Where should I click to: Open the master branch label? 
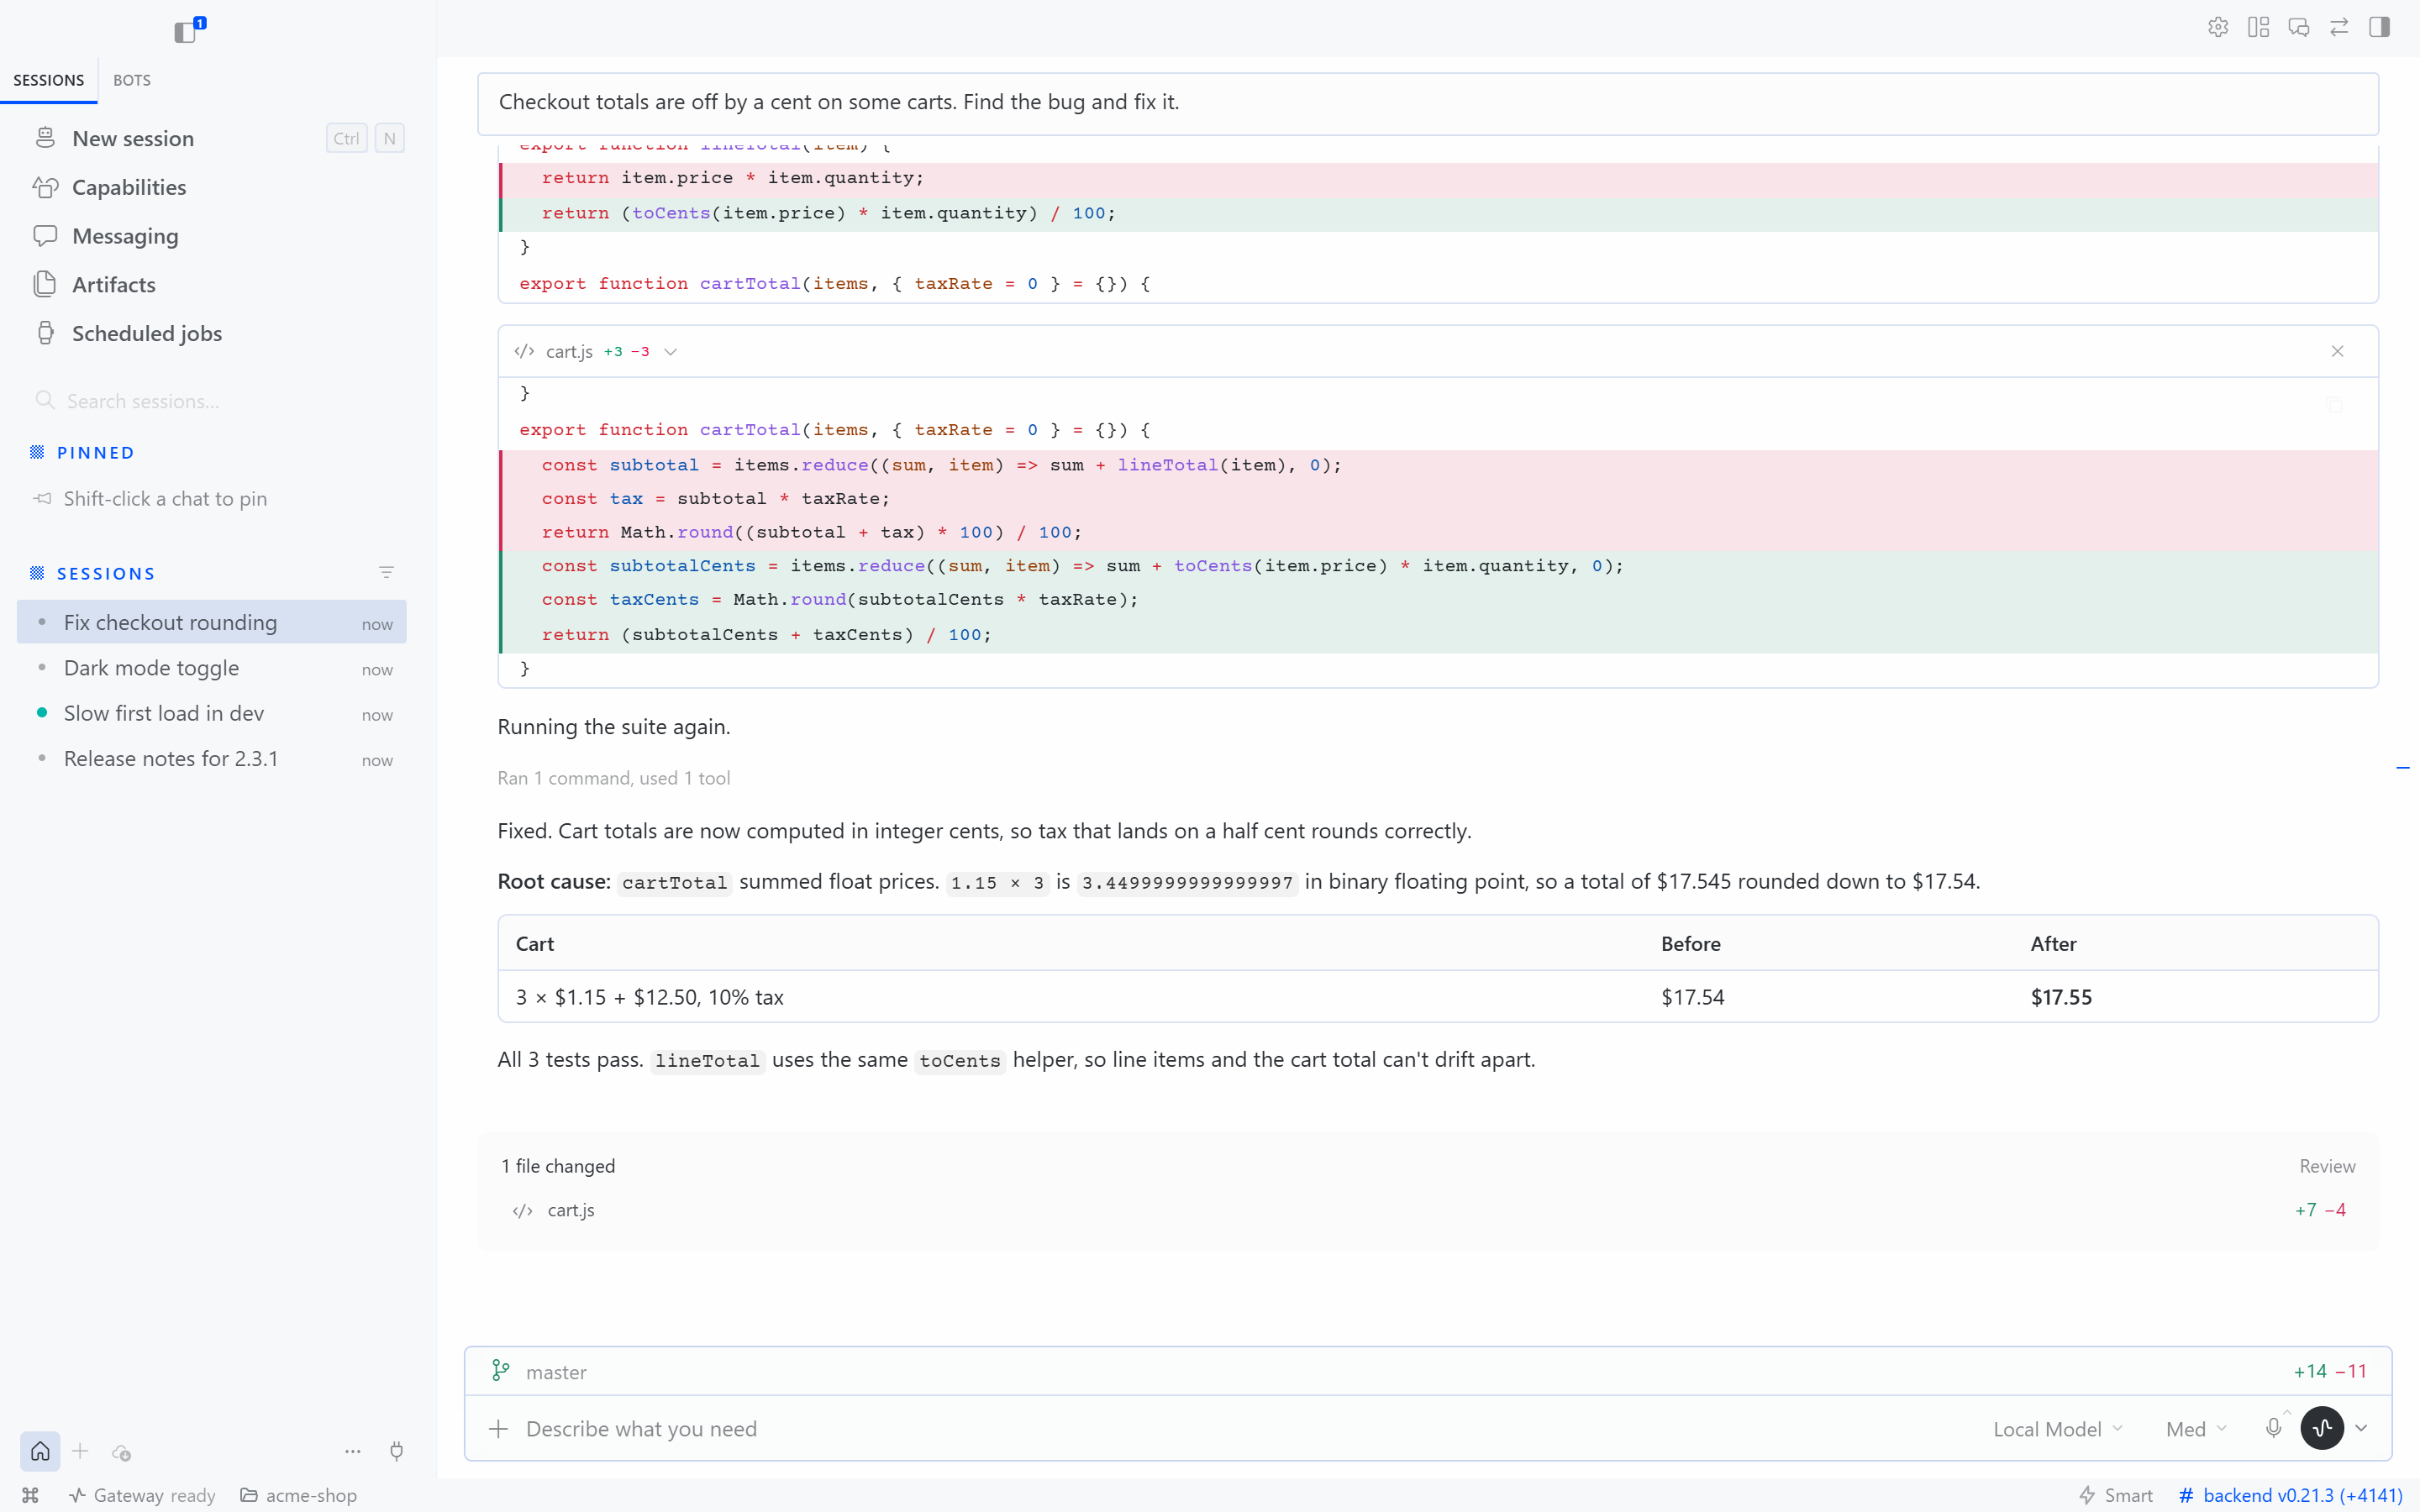(556, 1372)
